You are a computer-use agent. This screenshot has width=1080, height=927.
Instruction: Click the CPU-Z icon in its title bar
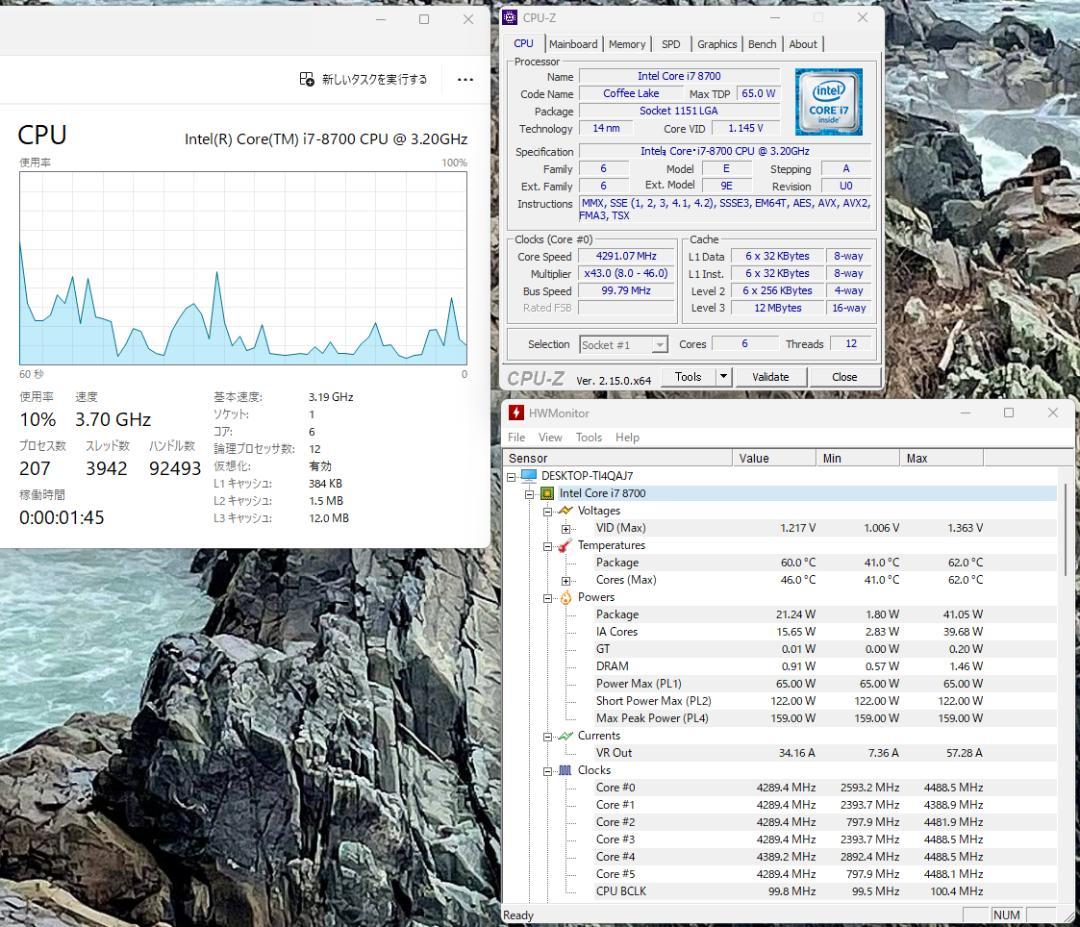(512, 17)
